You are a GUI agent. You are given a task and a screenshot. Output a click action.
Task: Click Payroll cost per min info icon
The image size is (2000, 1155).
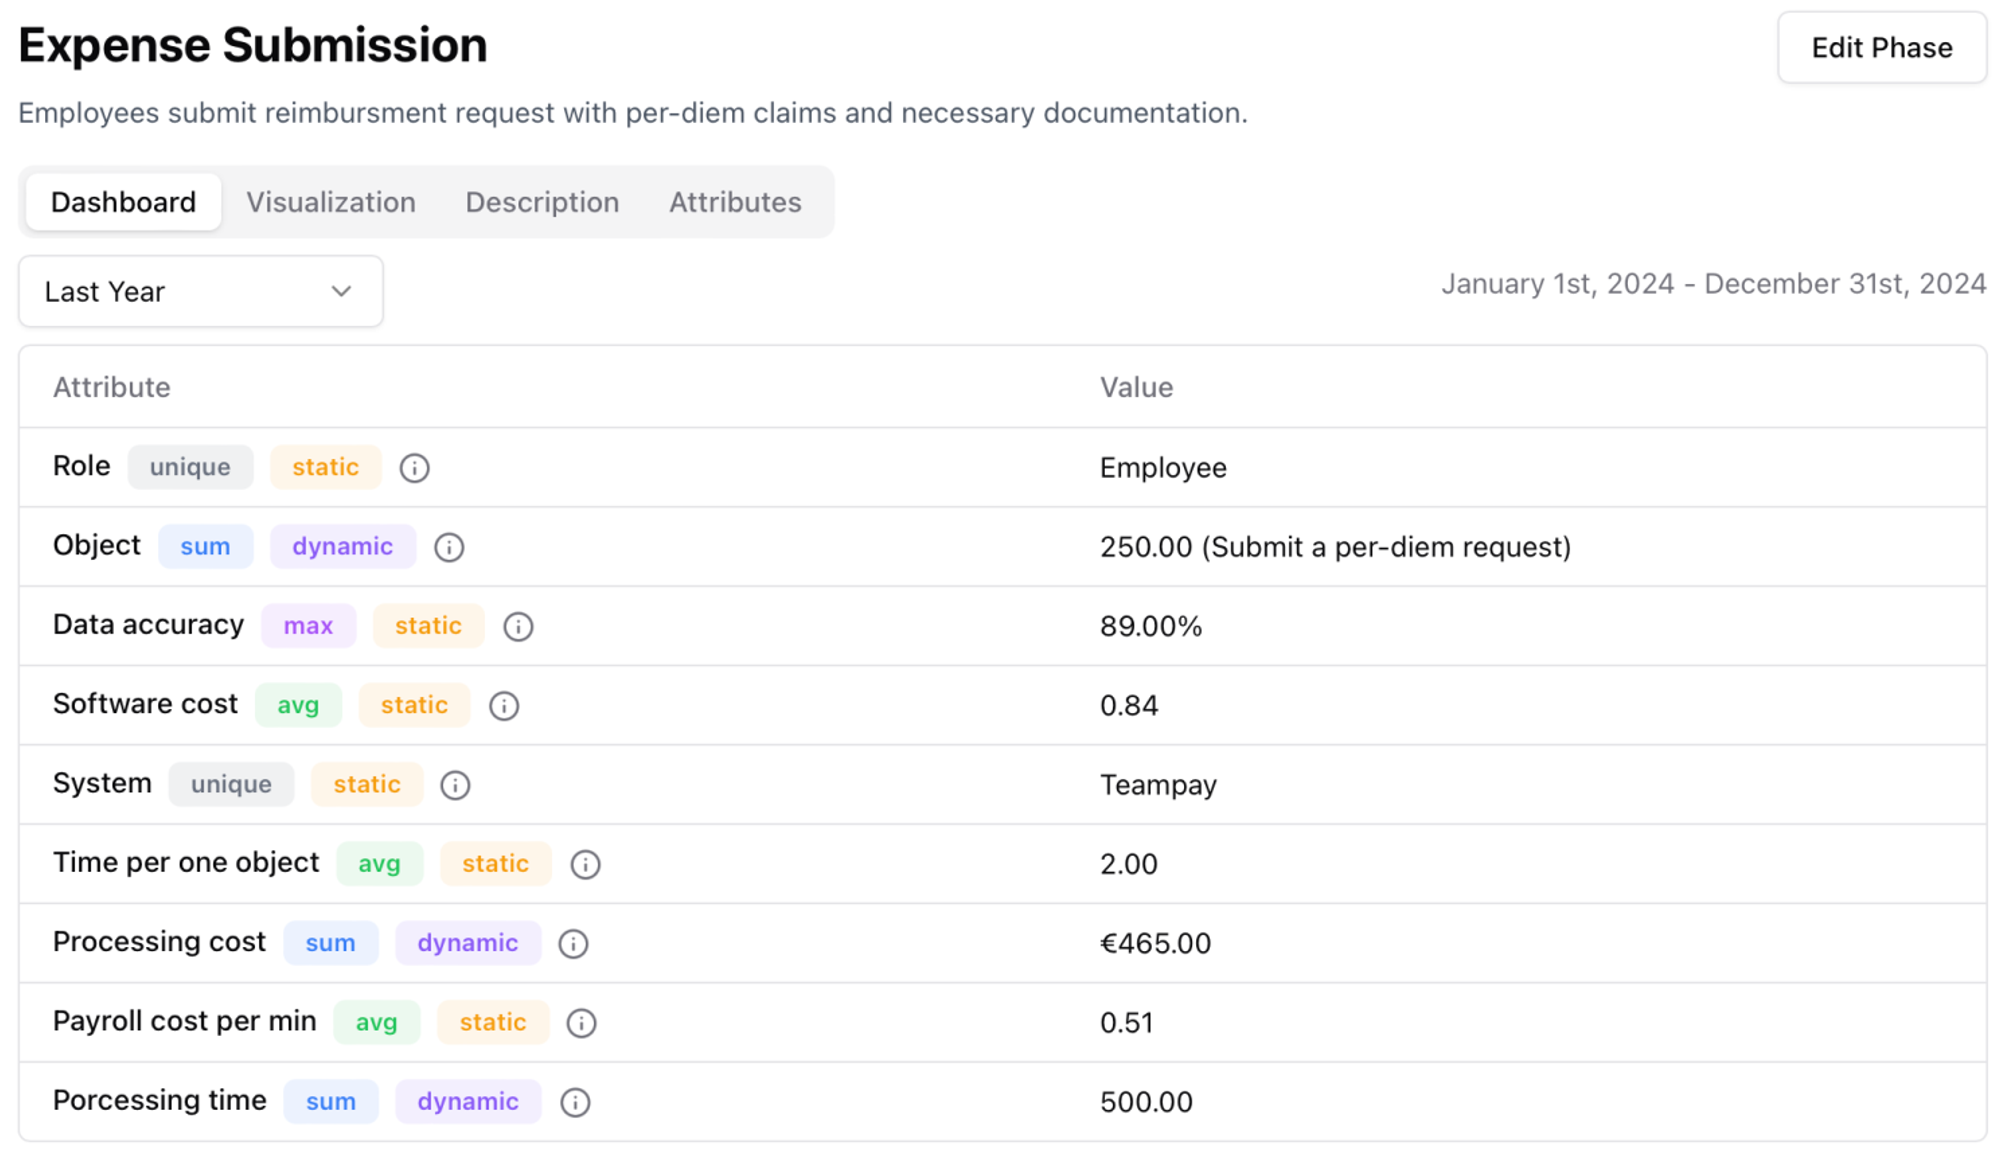(x=581, y=1023)
